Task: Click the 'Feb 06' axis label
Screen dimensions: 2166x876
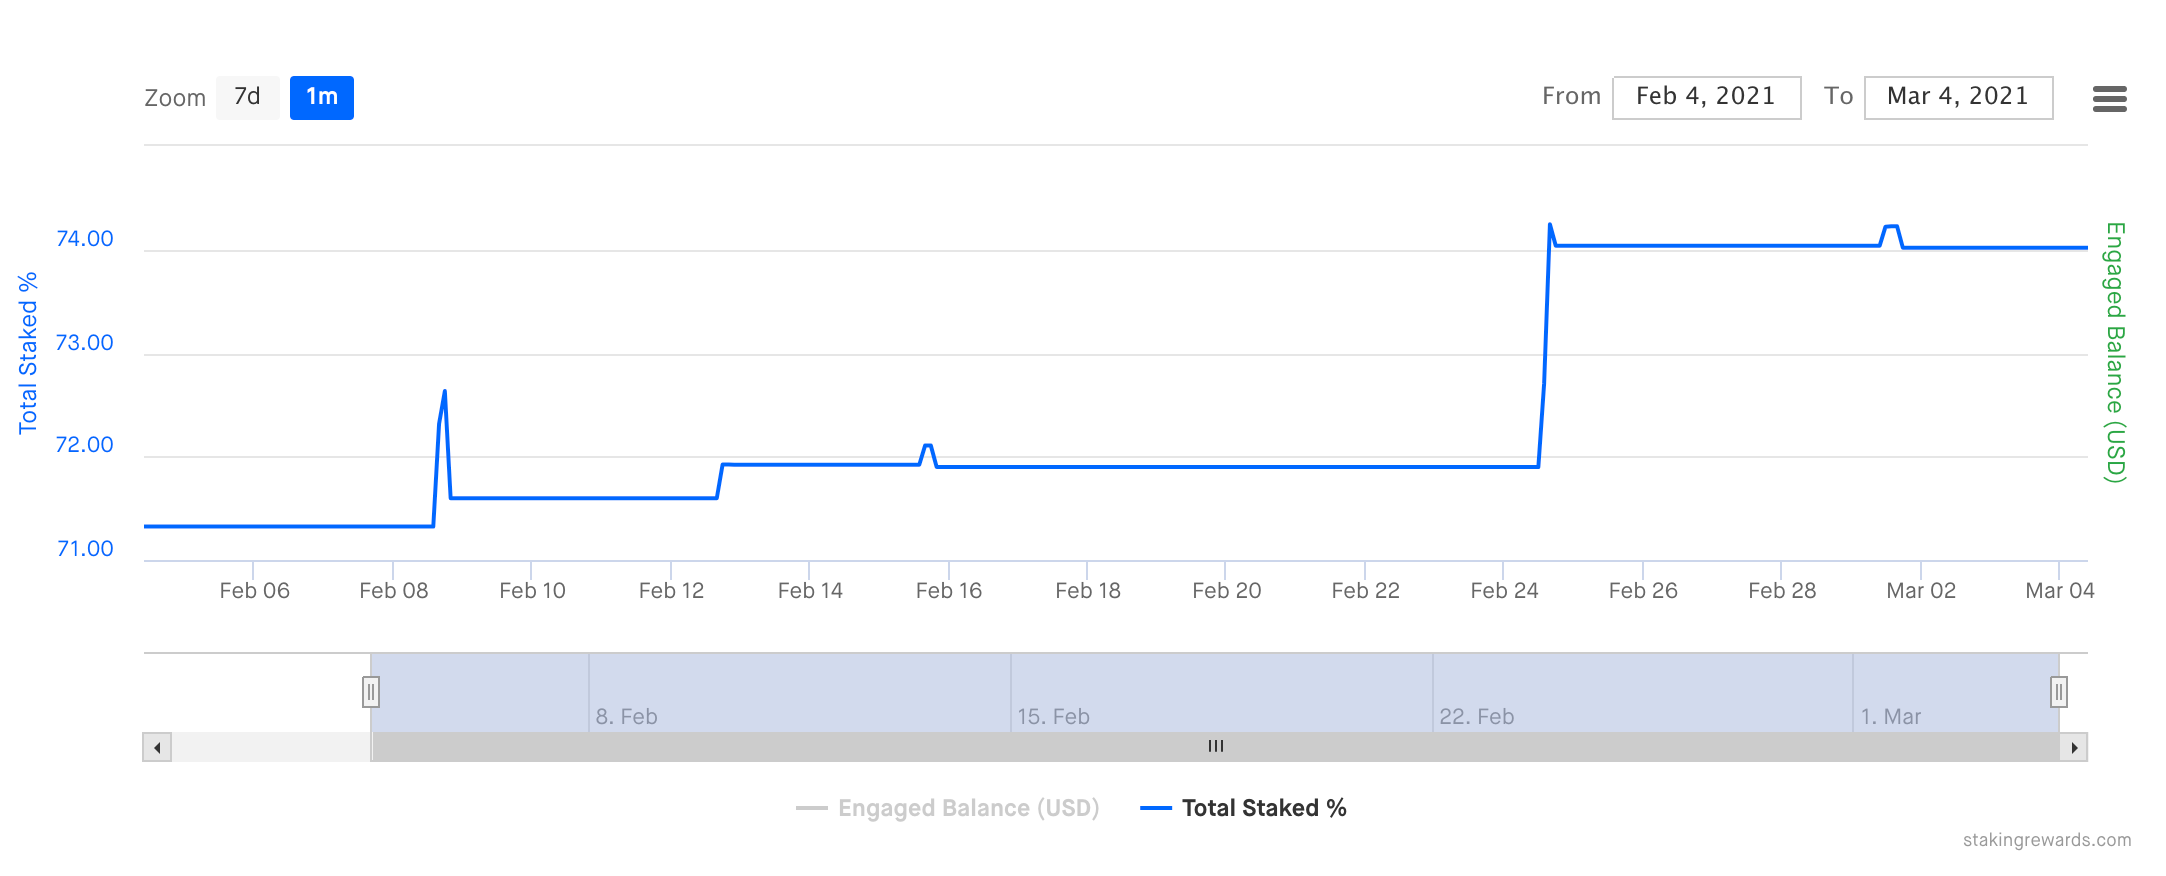Action: point(254,591)
